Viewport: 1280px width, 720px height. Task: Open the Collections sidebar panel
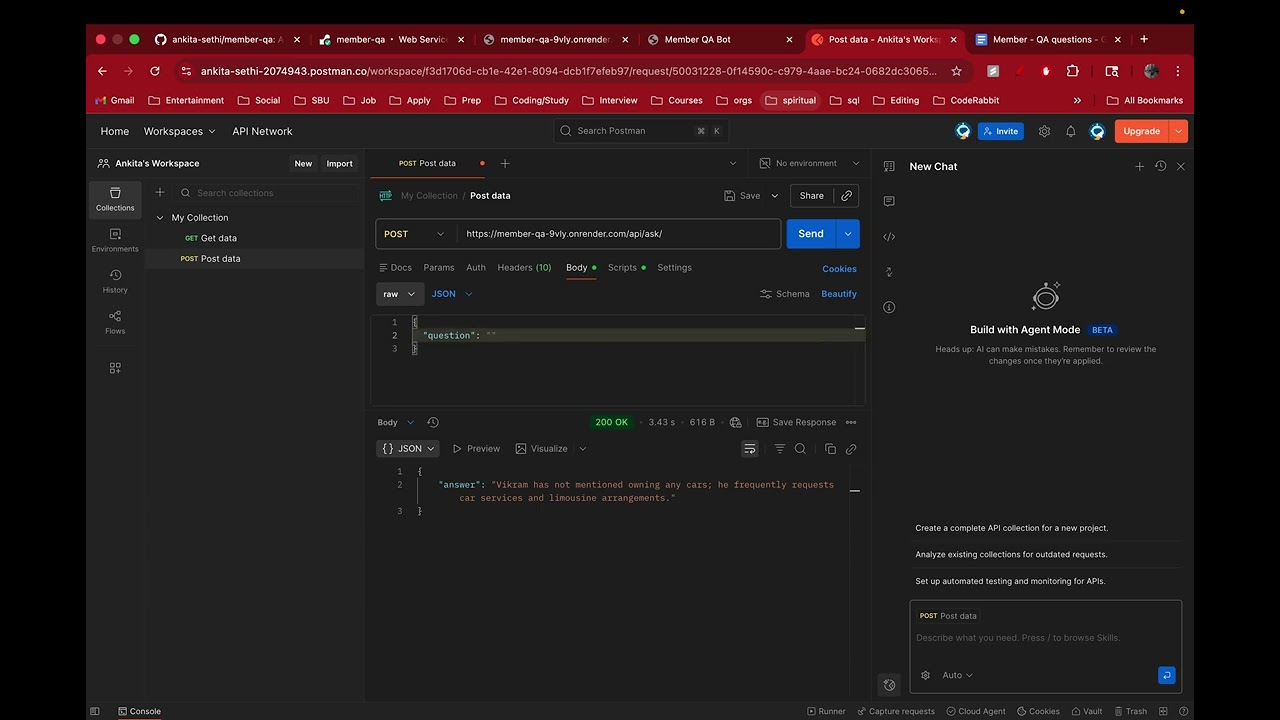(x=115, y=199)
